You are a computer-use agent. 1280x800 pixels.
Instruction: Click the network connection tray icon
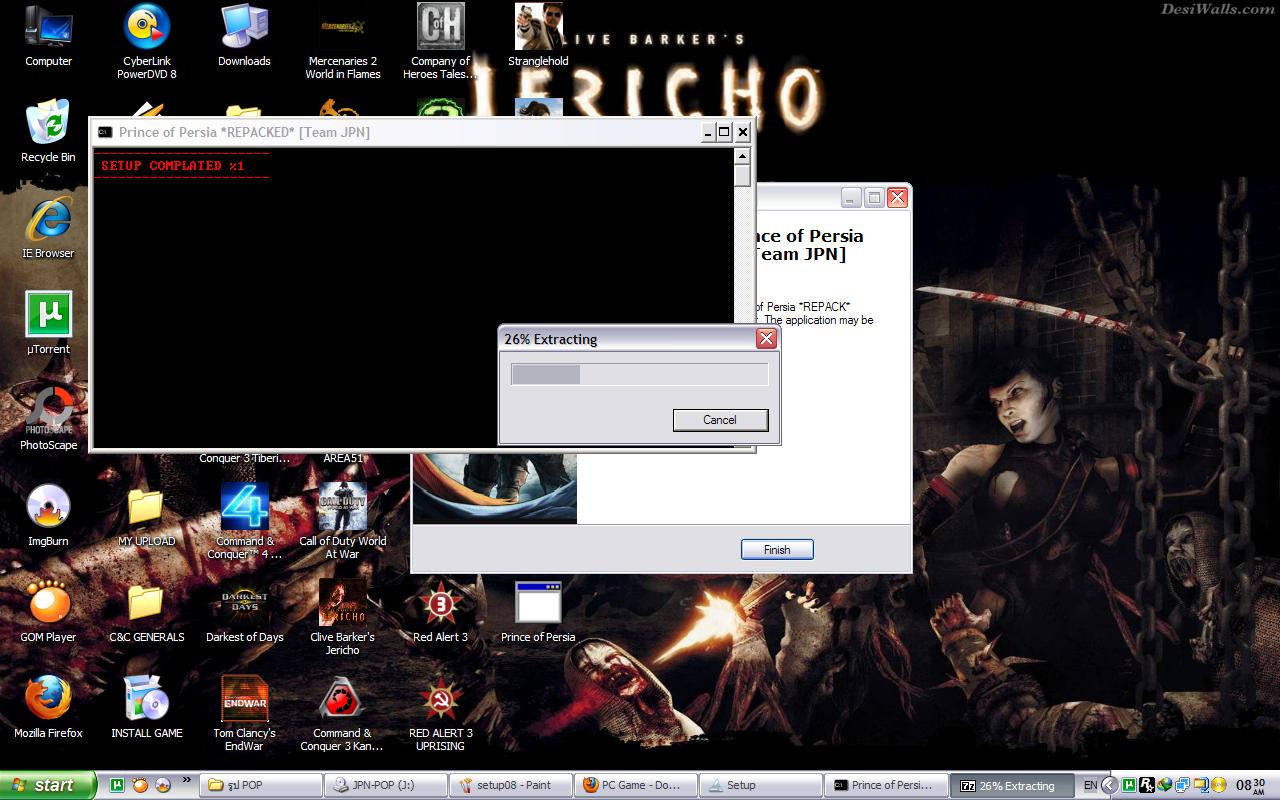tap(1181, 785)
